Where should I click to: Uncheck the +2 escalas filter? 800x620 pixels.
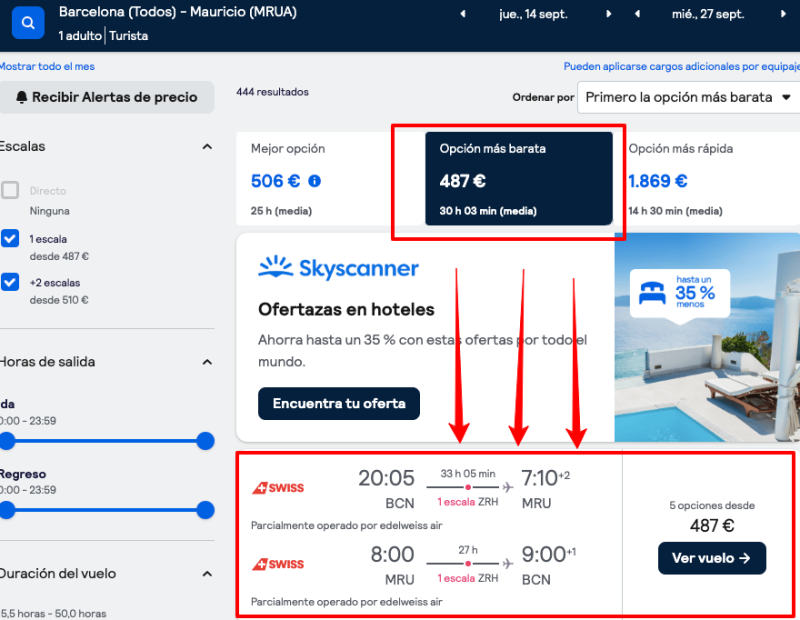tap(10, 282)
